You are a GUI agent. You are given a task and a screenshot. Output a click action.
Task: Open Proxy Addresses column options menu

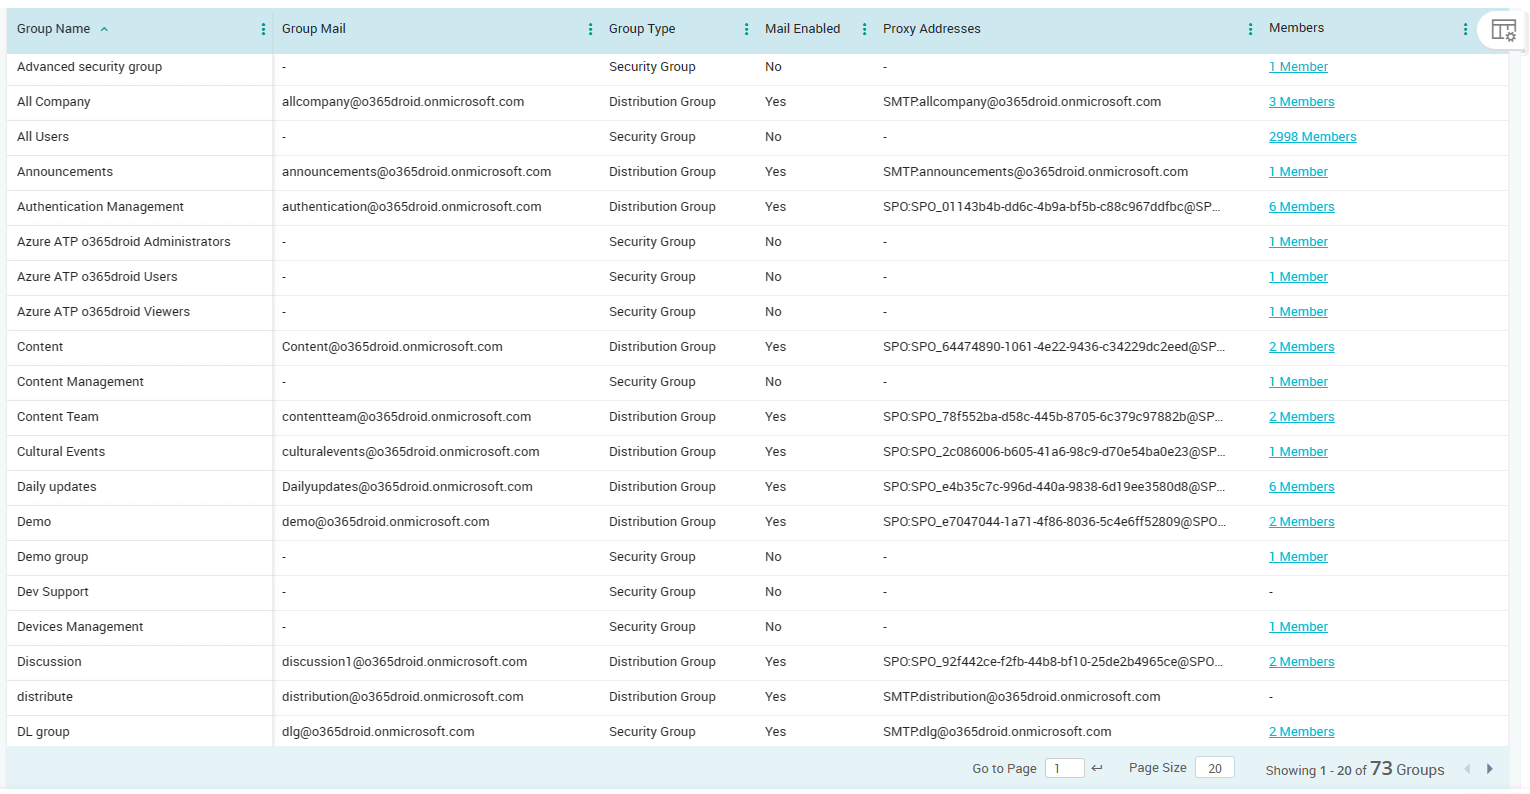1250,29
